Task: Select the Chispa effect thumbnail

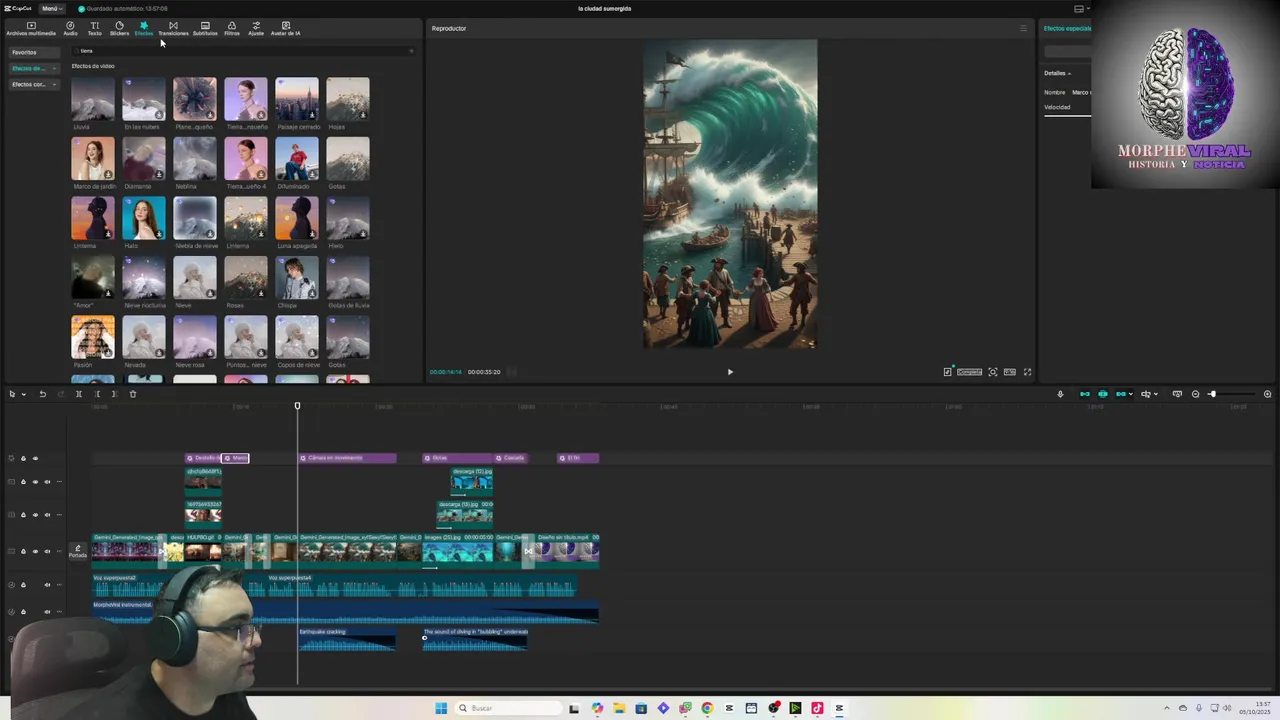Action: [297, 277]
